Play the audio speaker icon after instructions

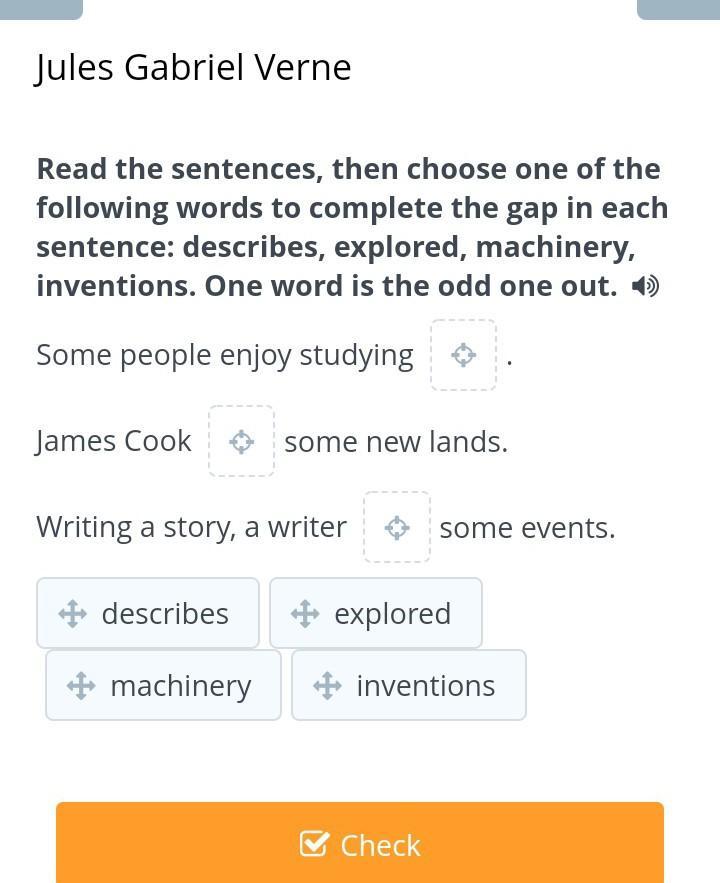tap(645, 287)
